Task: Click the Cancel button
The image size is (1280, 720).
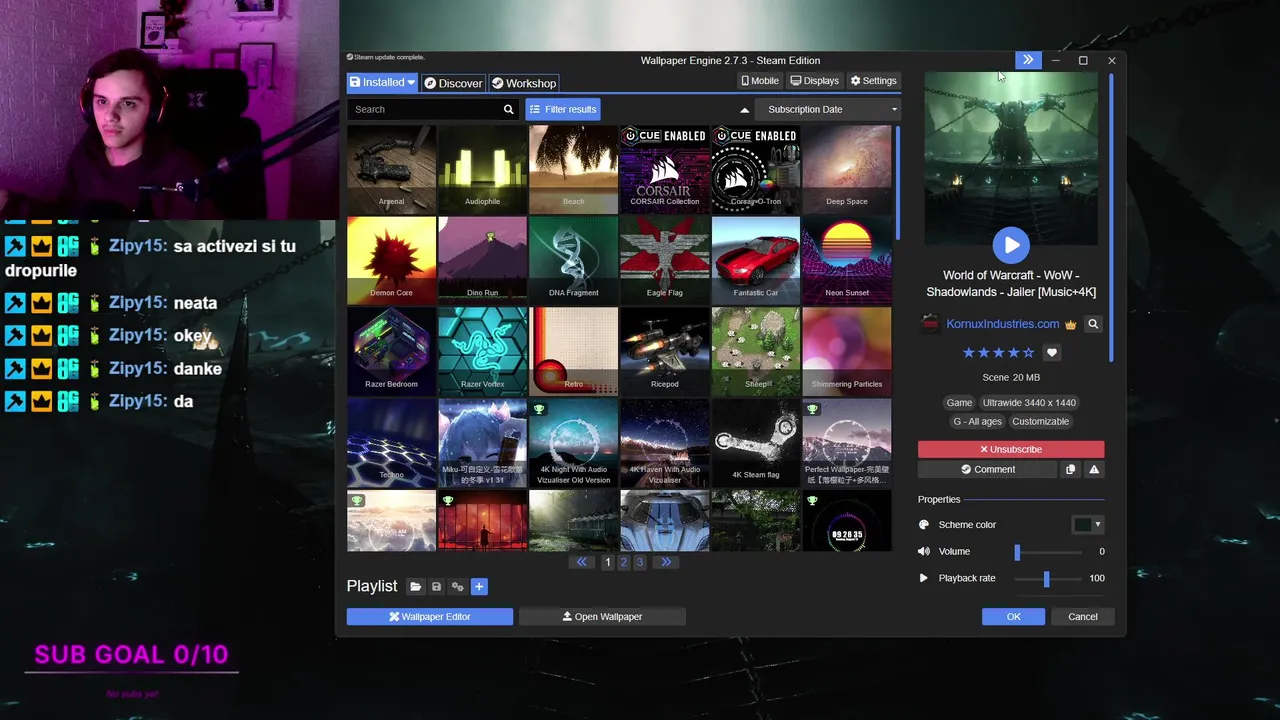Action: coord(1083,617)
